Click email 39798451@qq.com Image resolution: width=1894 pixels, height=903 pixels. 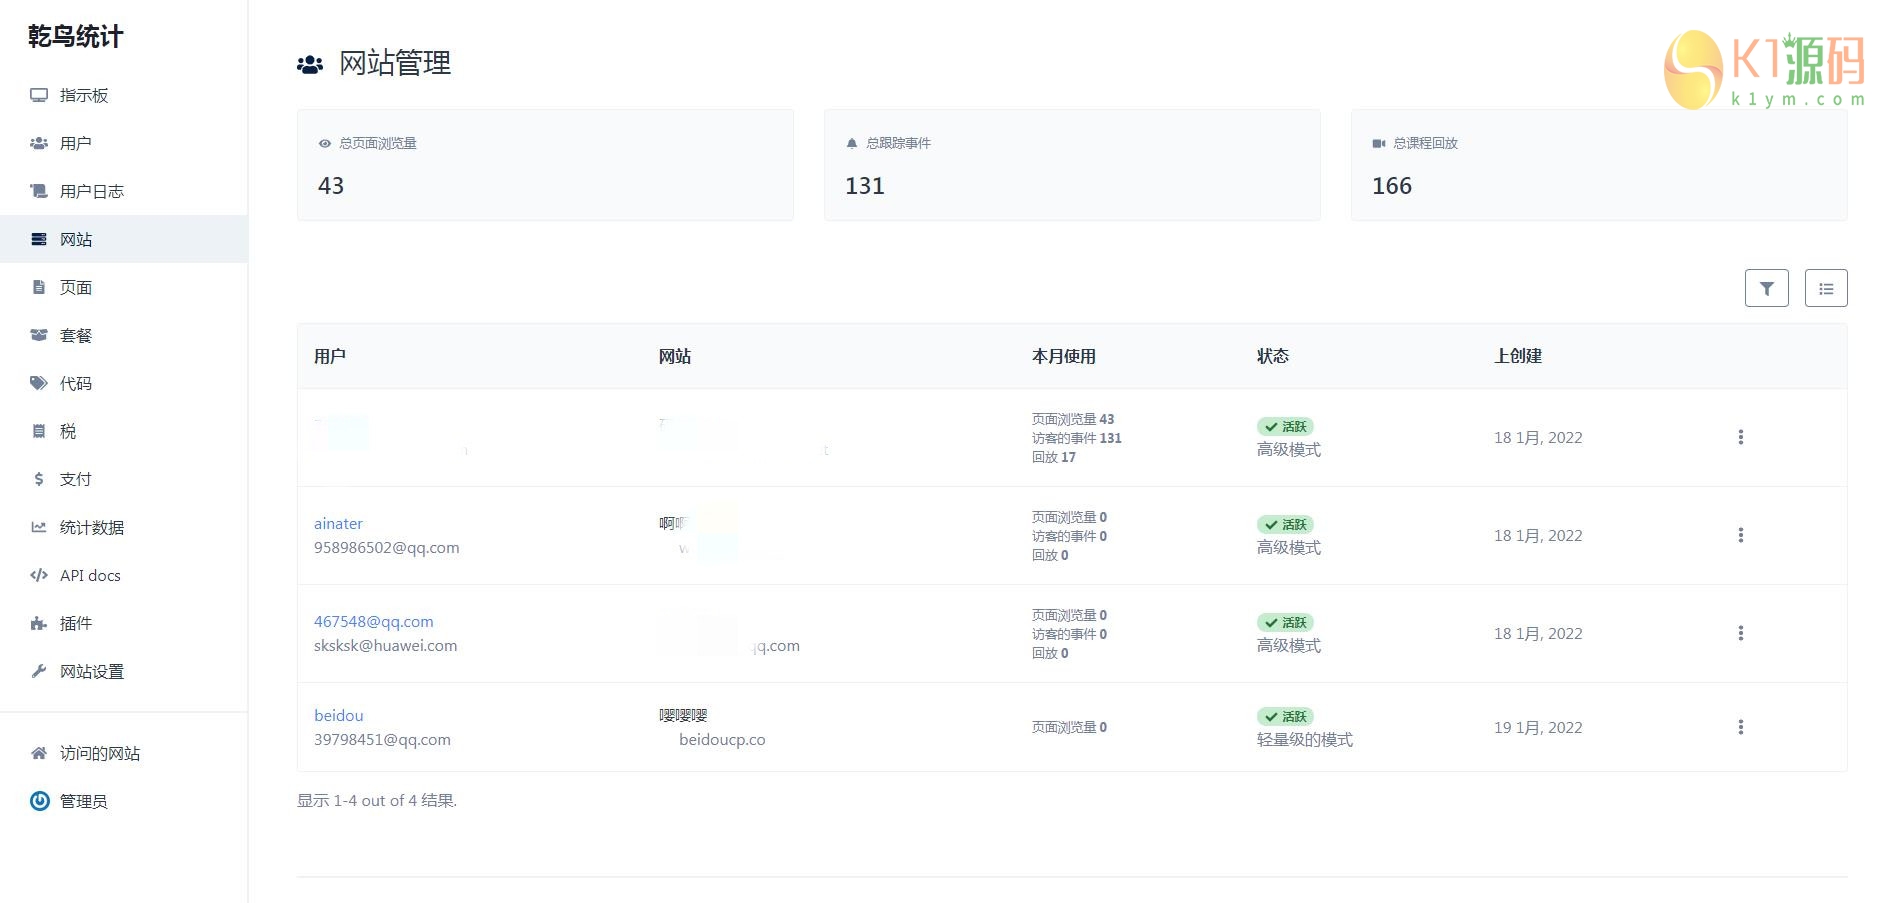tap(382, 739)
